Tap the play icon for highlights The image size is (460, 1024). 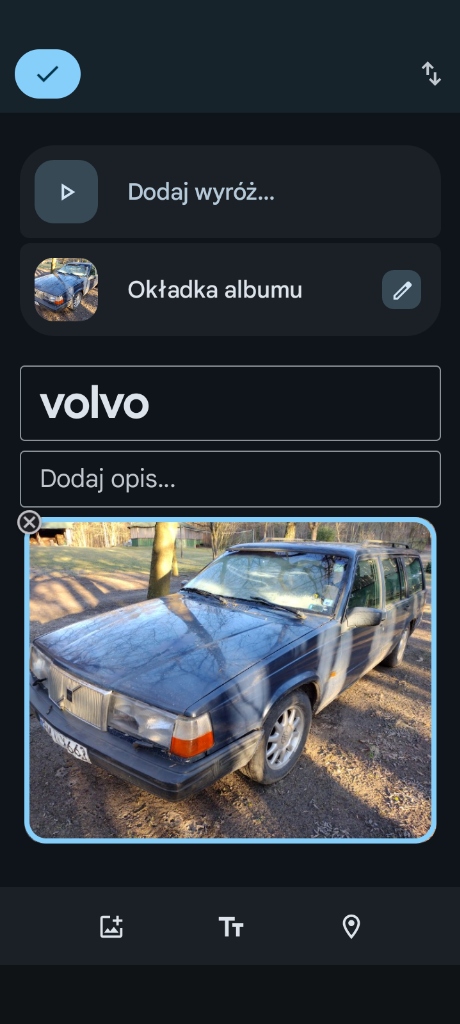(66, 192)
